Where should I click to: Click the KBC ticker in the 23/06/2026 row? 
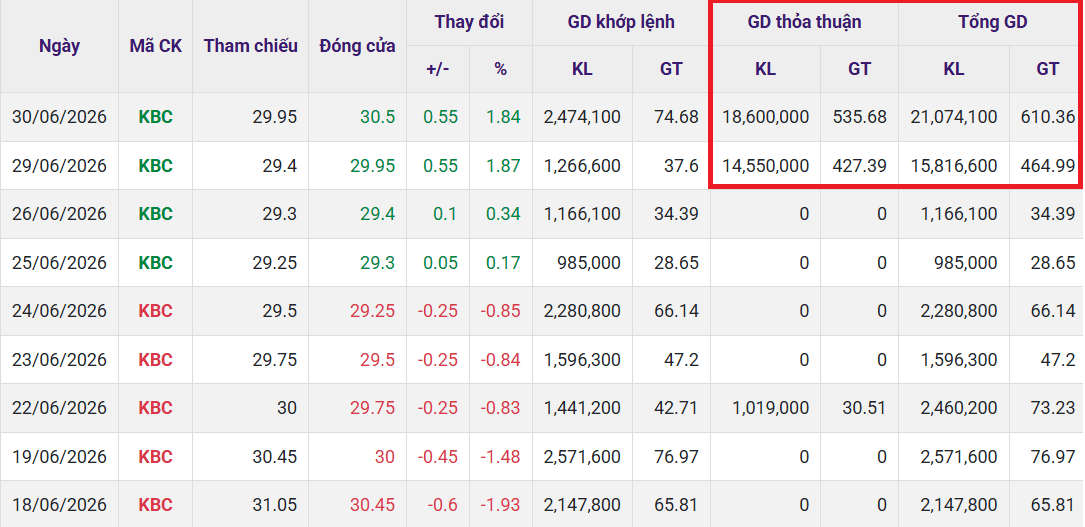[156, 360]
